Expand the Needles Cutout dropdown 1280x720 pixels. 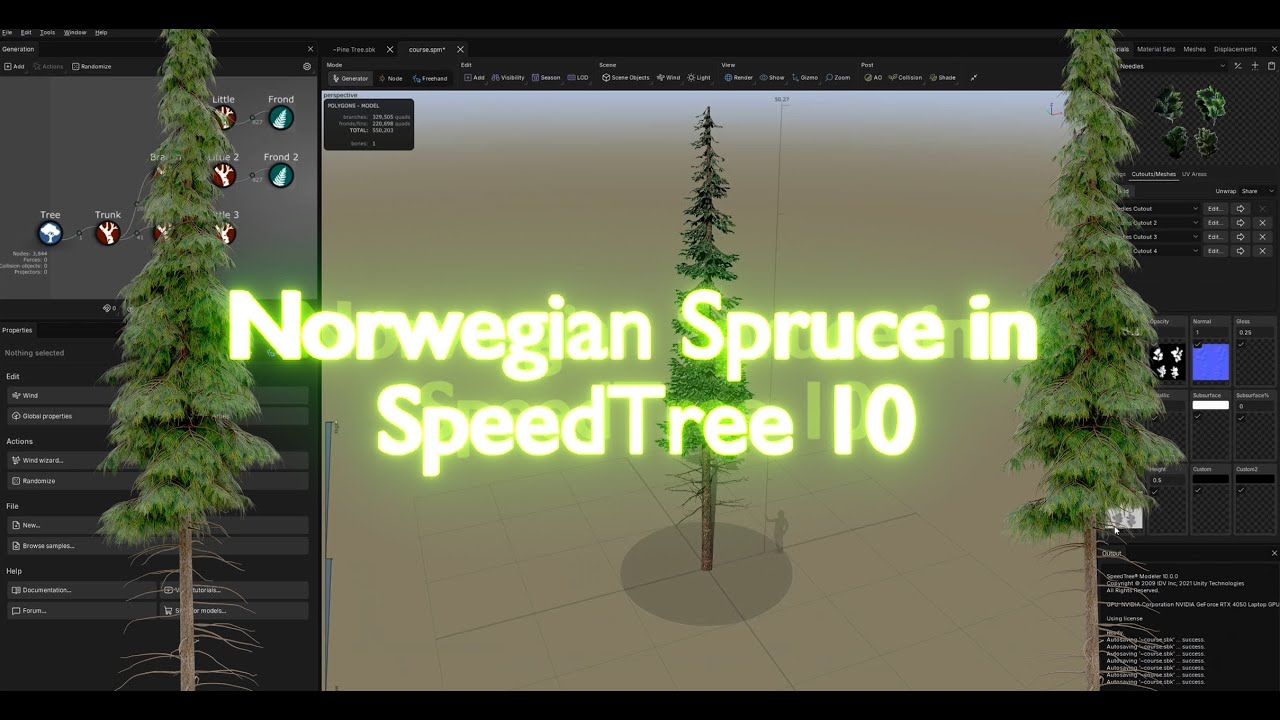pyautogui.click(x=1158, y=209)
